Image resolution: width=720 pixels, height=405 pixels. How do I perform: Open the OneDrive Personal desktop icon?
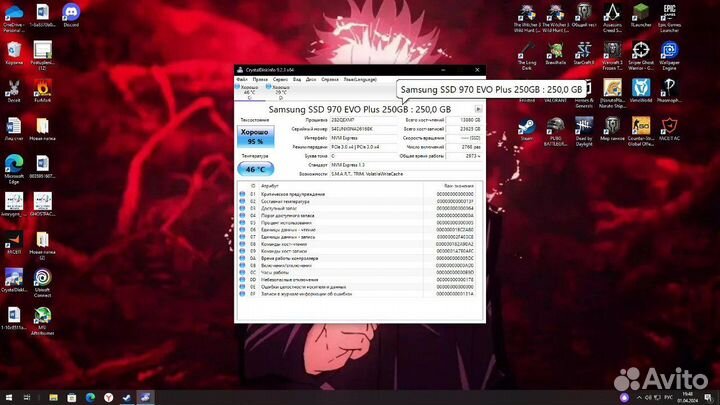click(x=14, y=17)
